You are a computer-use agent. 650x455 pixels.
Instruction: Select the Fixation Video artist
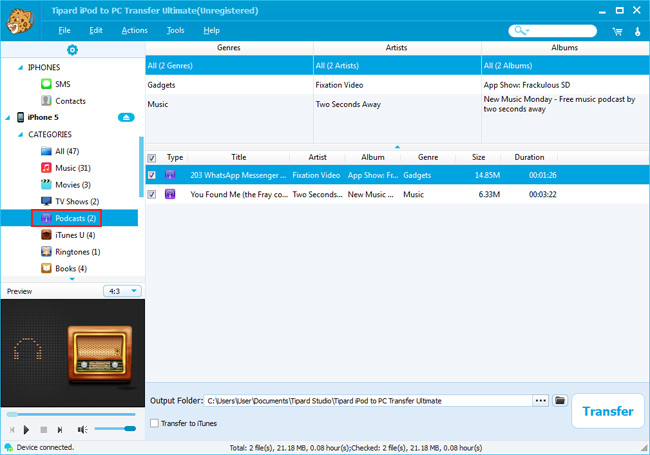click(x=397, y=85)
